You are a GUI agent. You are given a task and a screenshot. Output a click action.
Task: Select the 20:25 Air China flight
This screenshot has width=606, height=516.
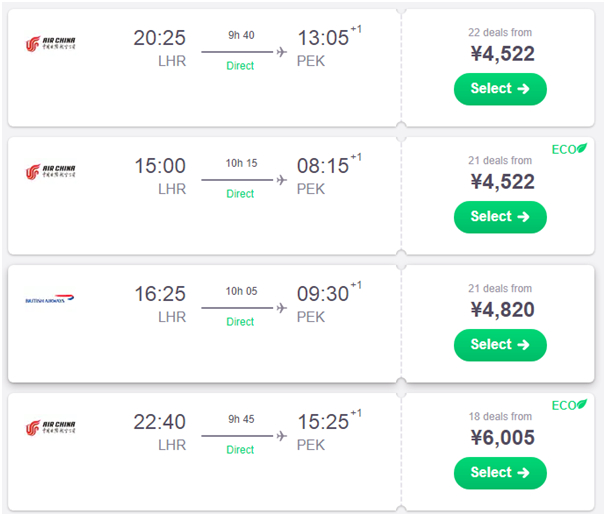pyautogui.click(x=500, y=88)
